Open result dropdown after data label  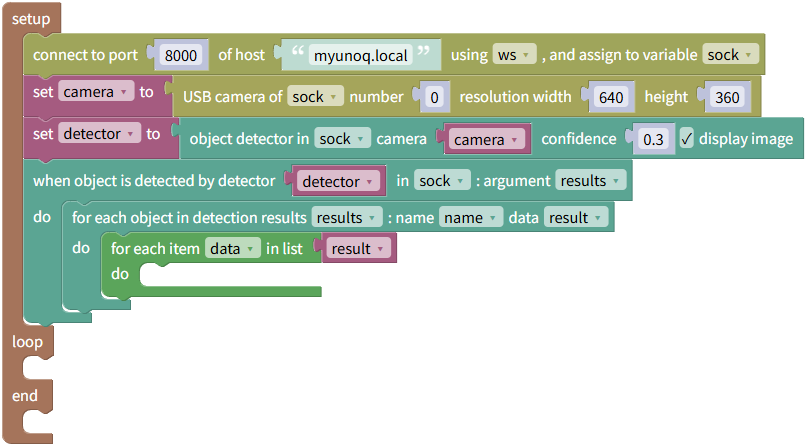[x=576, y=218]
